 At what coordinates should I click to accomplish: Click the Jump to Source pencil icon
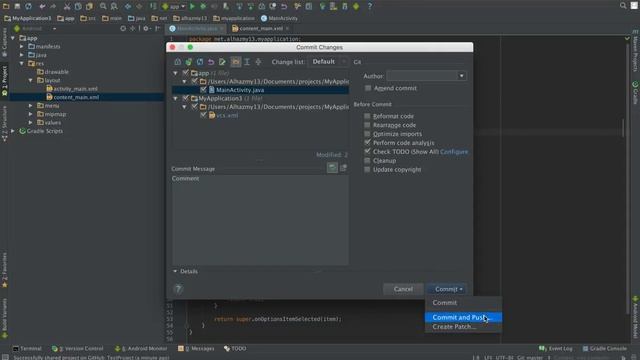point(222,62)
